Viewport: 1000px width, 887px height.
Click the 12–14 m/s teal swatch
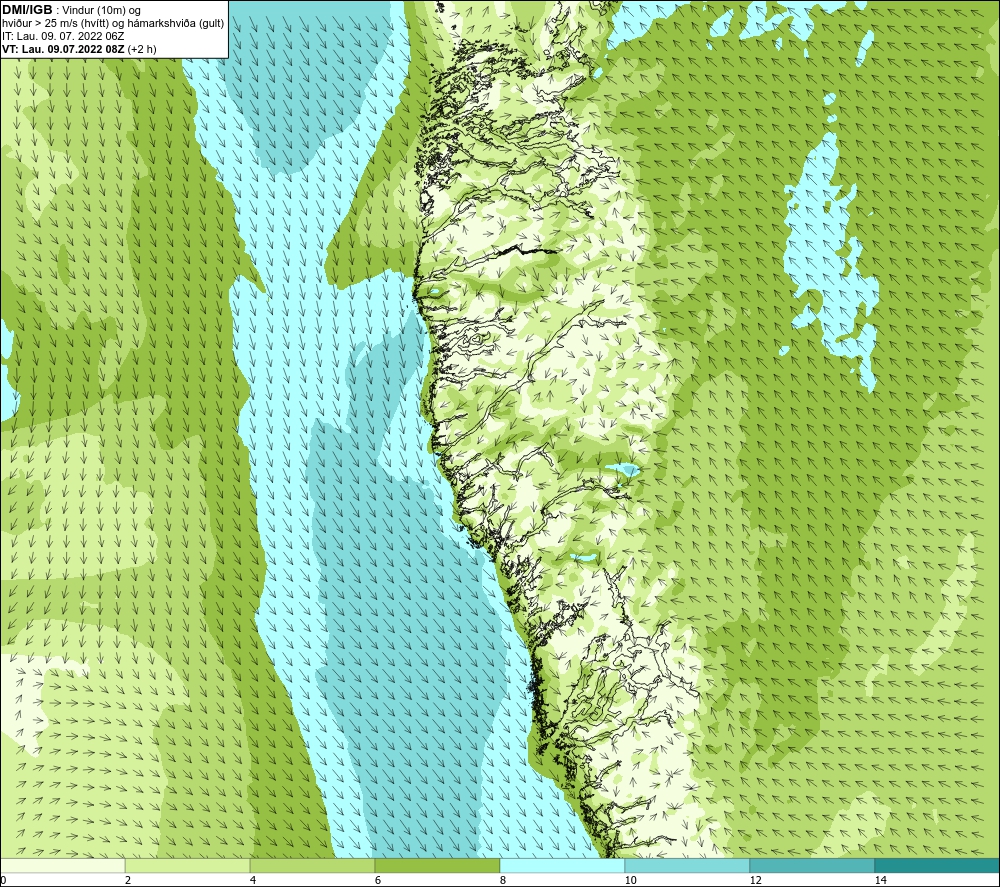coord(812,865)
